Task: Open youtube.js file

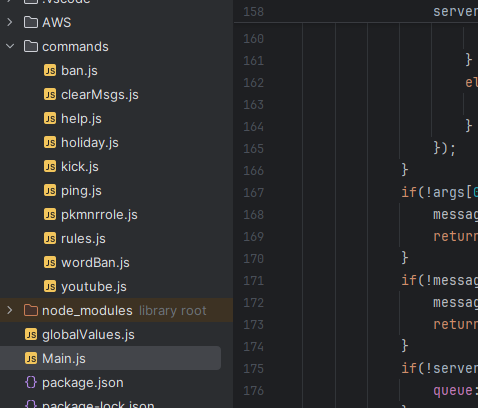Action: [94, 287]
